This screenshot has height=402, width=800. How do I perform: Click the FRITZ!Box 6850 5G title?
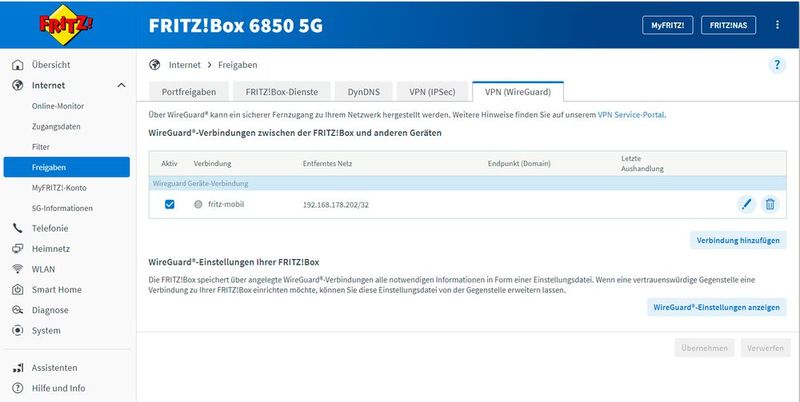click(236, 26)
